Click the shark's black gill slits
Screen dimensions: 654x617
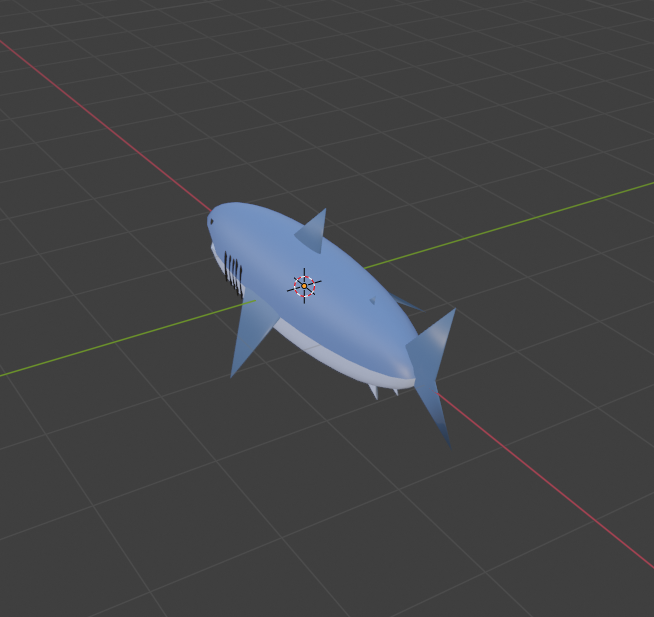(233, 271)
